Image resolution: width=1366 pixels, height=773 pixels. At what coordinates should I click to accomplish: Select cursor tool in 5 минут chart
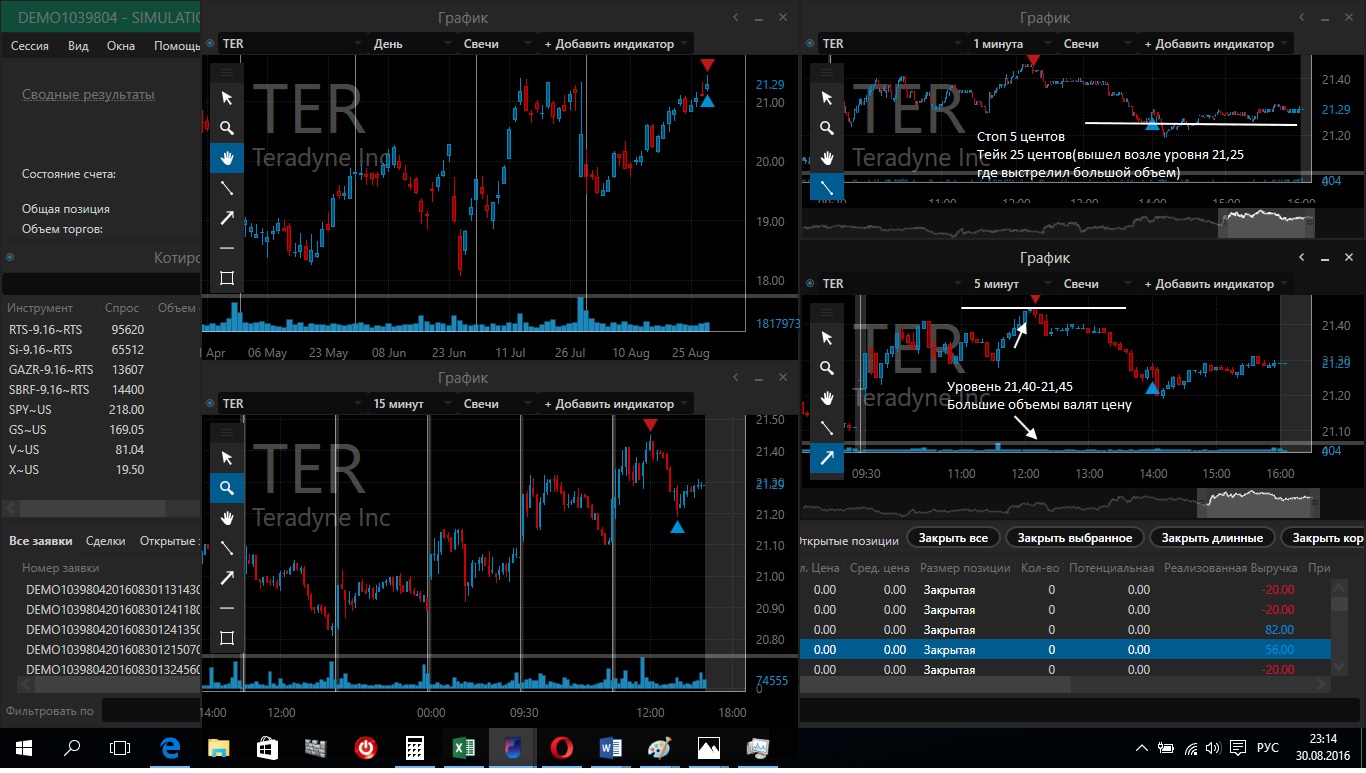827,338
